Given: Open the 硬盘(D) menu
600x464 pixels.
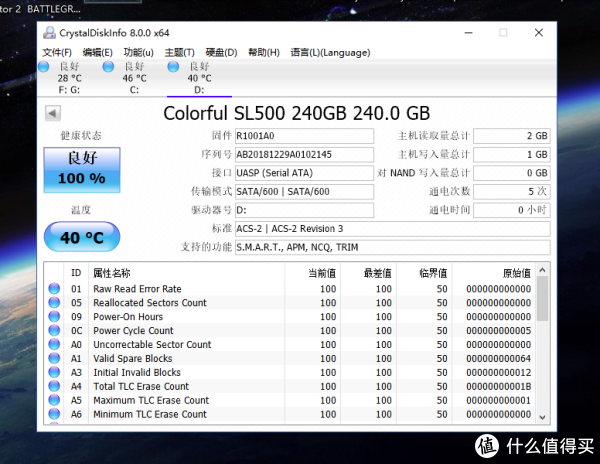Looking at the screenshot, I should [221, 52].
